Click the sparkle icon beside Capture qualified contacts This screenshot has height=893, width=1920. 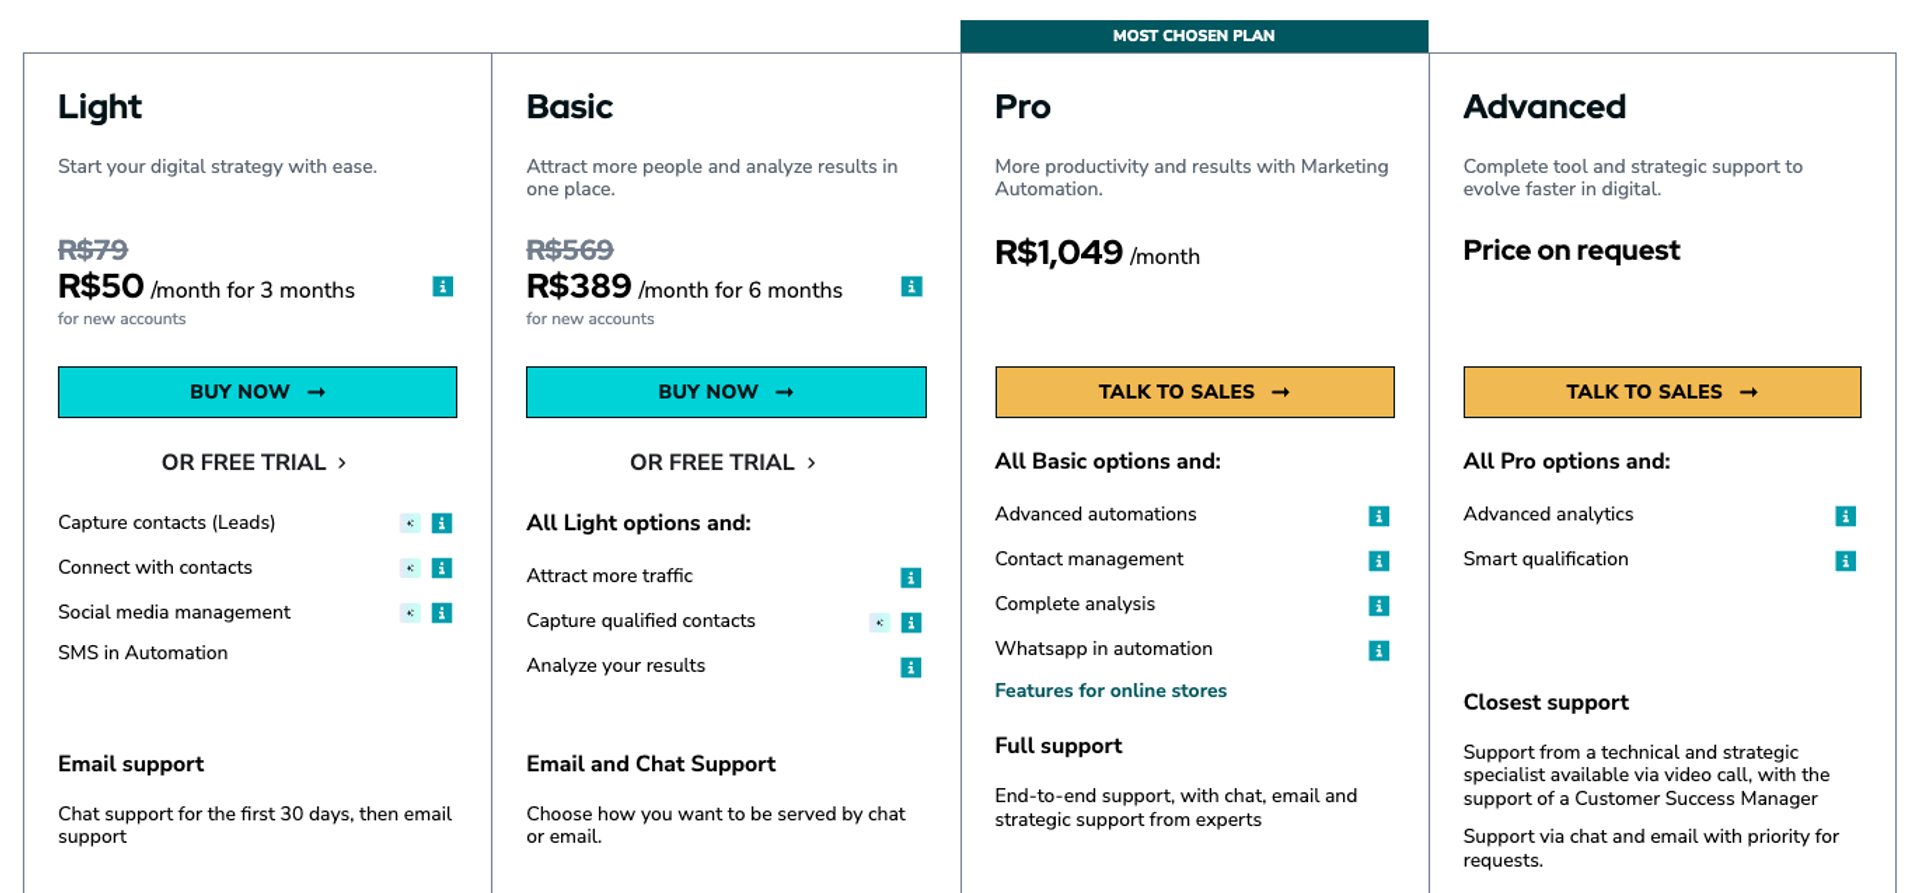pos(879,623)
